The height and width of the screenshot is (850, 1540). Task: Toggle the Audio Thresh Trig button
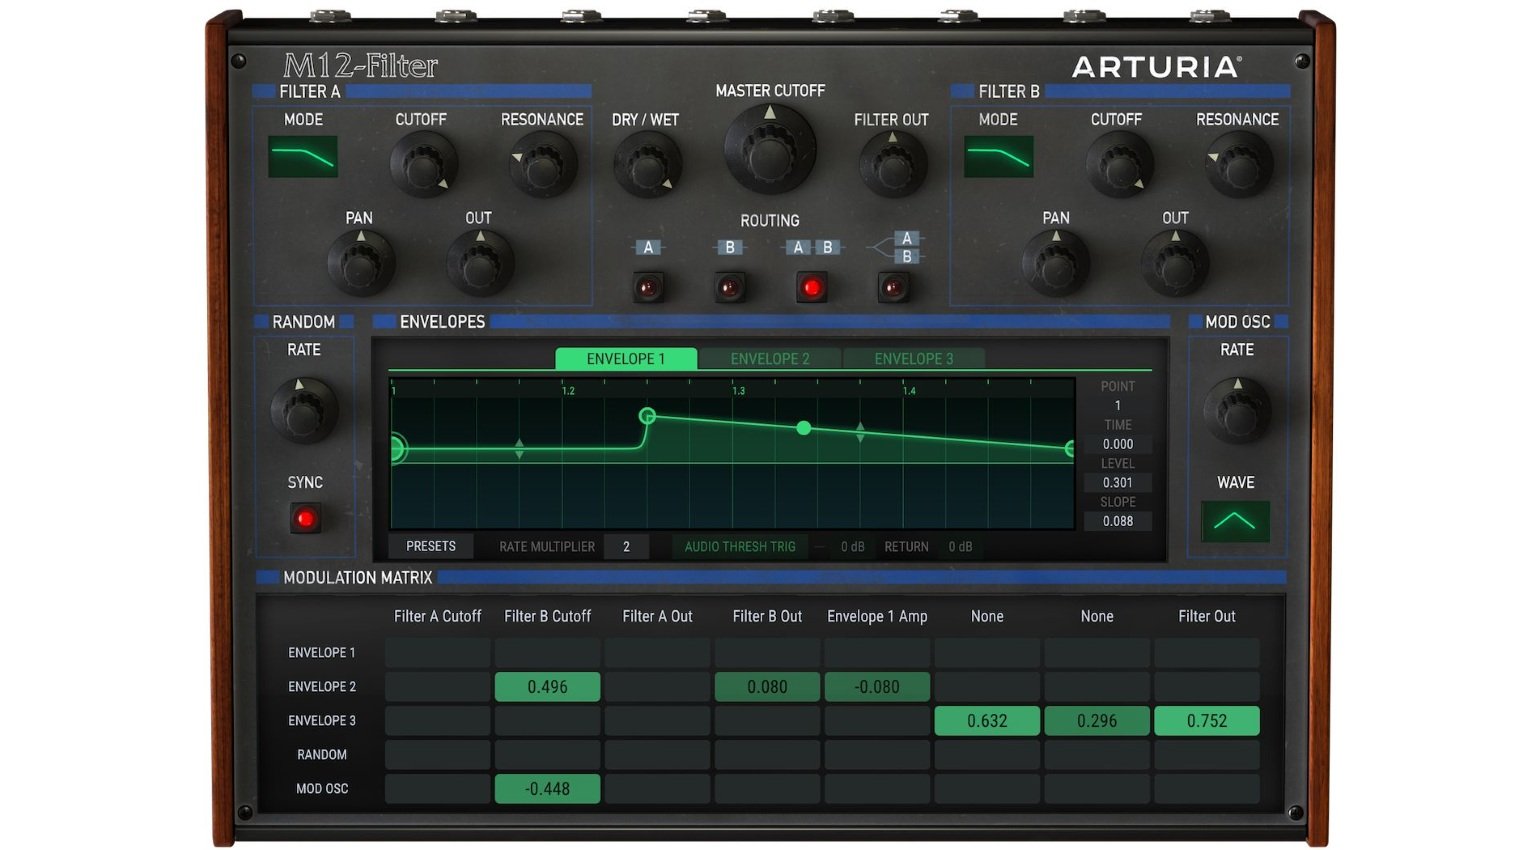[x=740, y=547]
